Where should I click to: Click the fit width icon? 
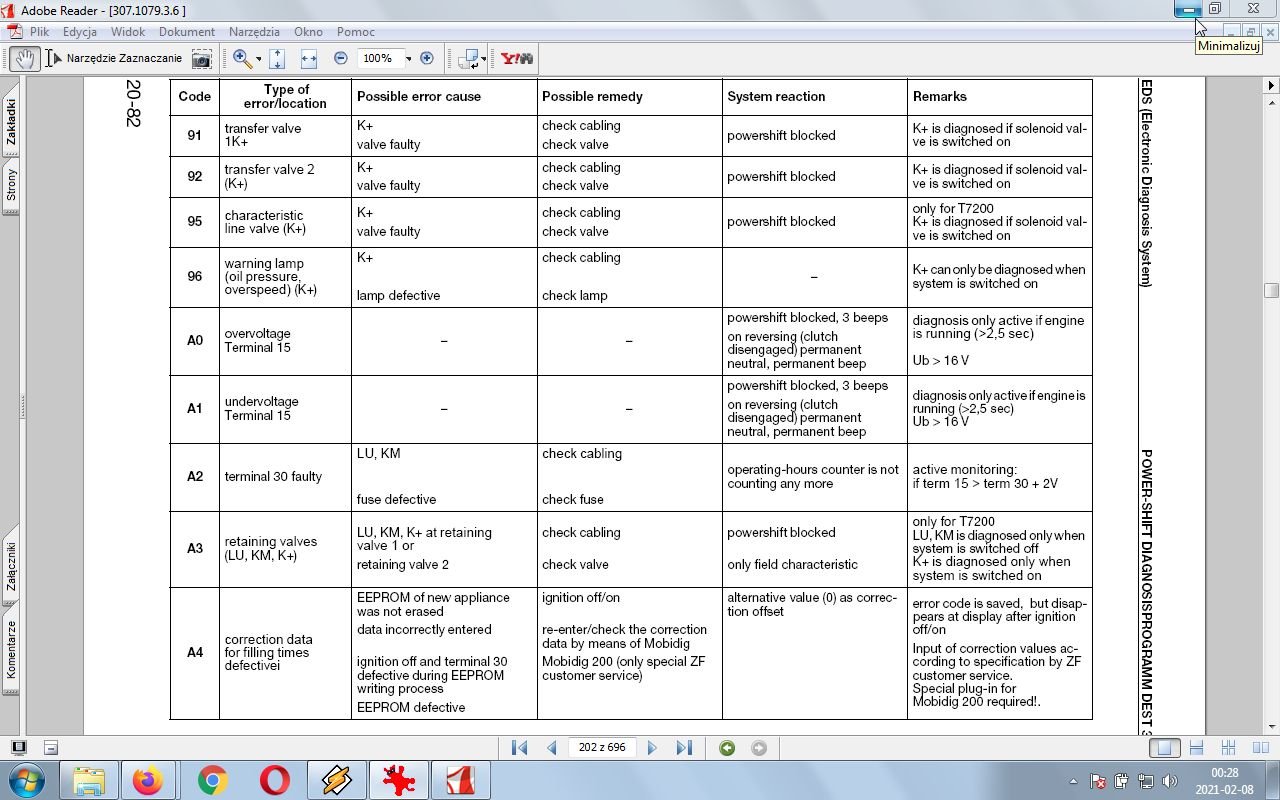coord(308,59)
